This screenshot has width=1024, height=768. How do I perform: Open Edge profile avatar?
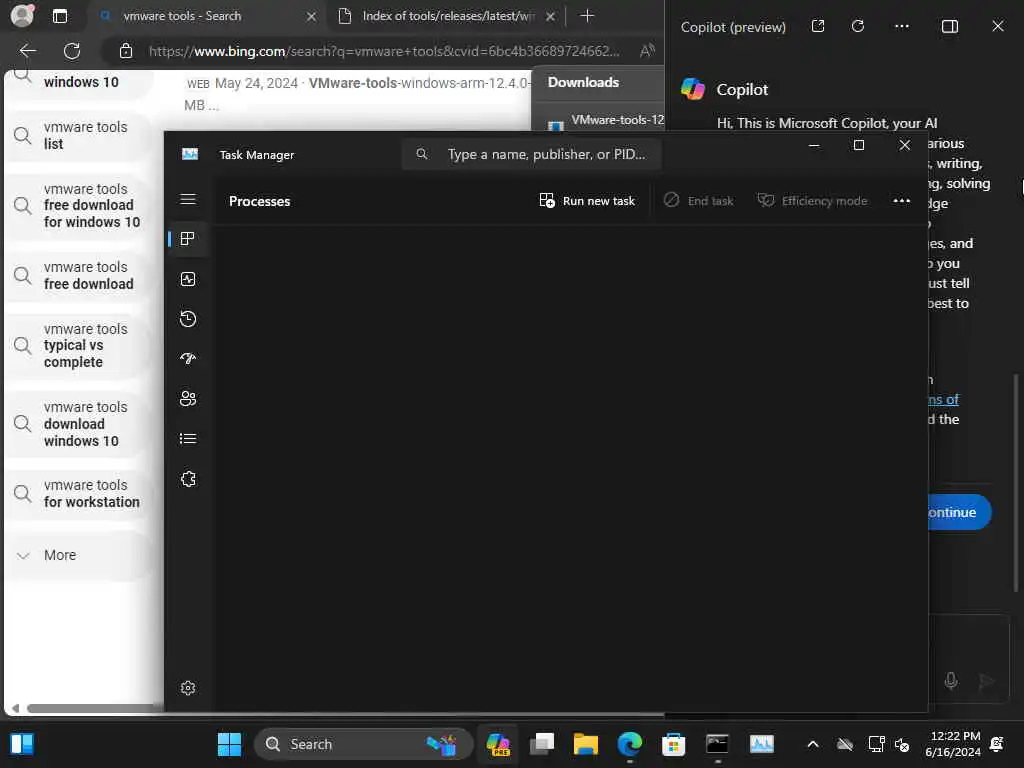coord(22,16)
